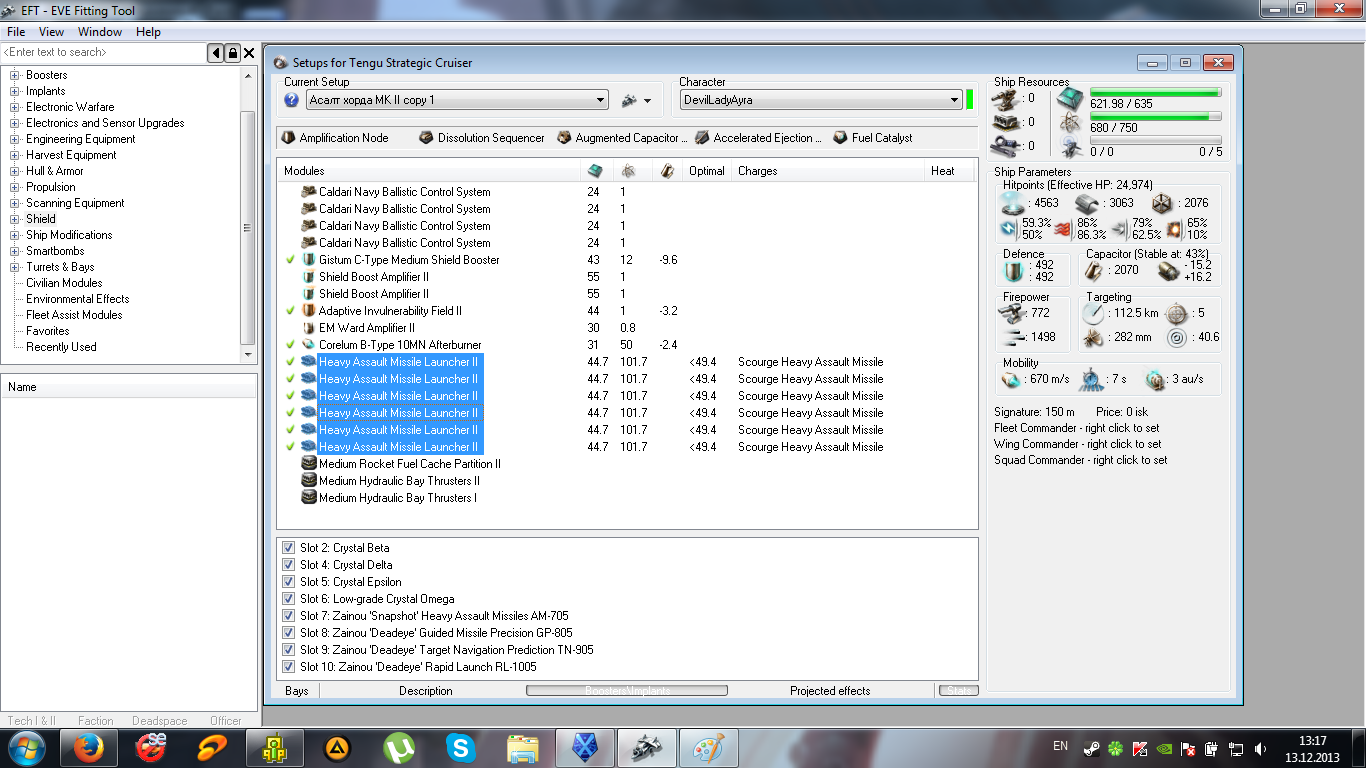Click the armor hitpoints icon
1366x768 pixels.
1087,203
